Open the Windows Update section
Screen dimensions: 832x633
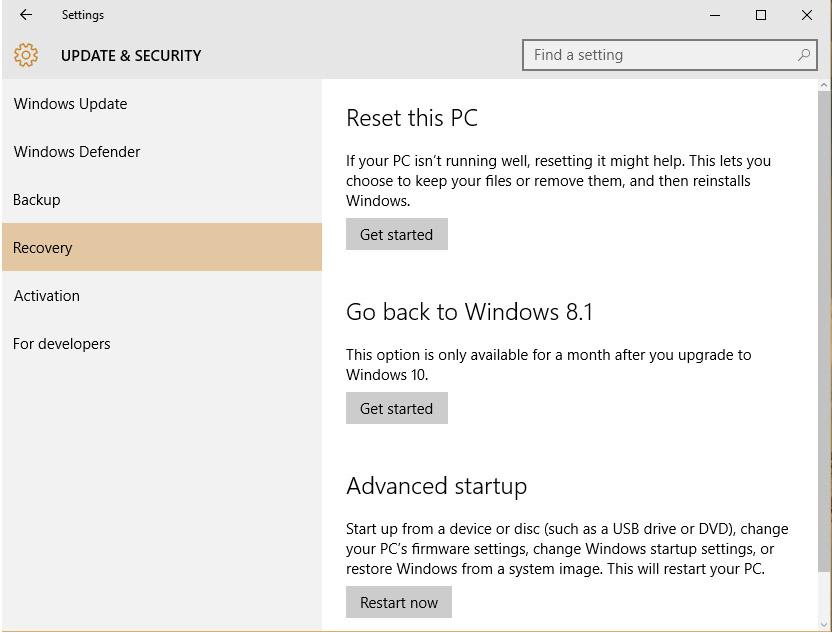point(70,104)
